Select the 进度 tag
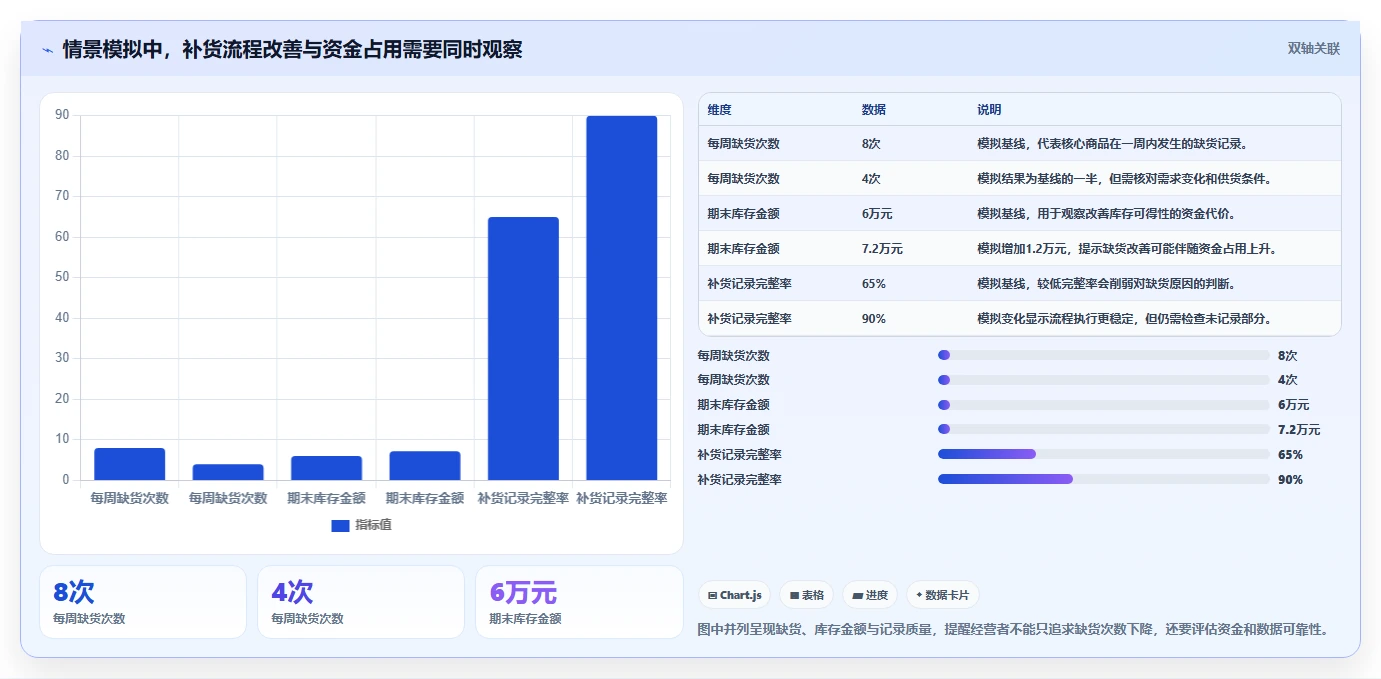The image size is (1381, 679). (870, 595)
